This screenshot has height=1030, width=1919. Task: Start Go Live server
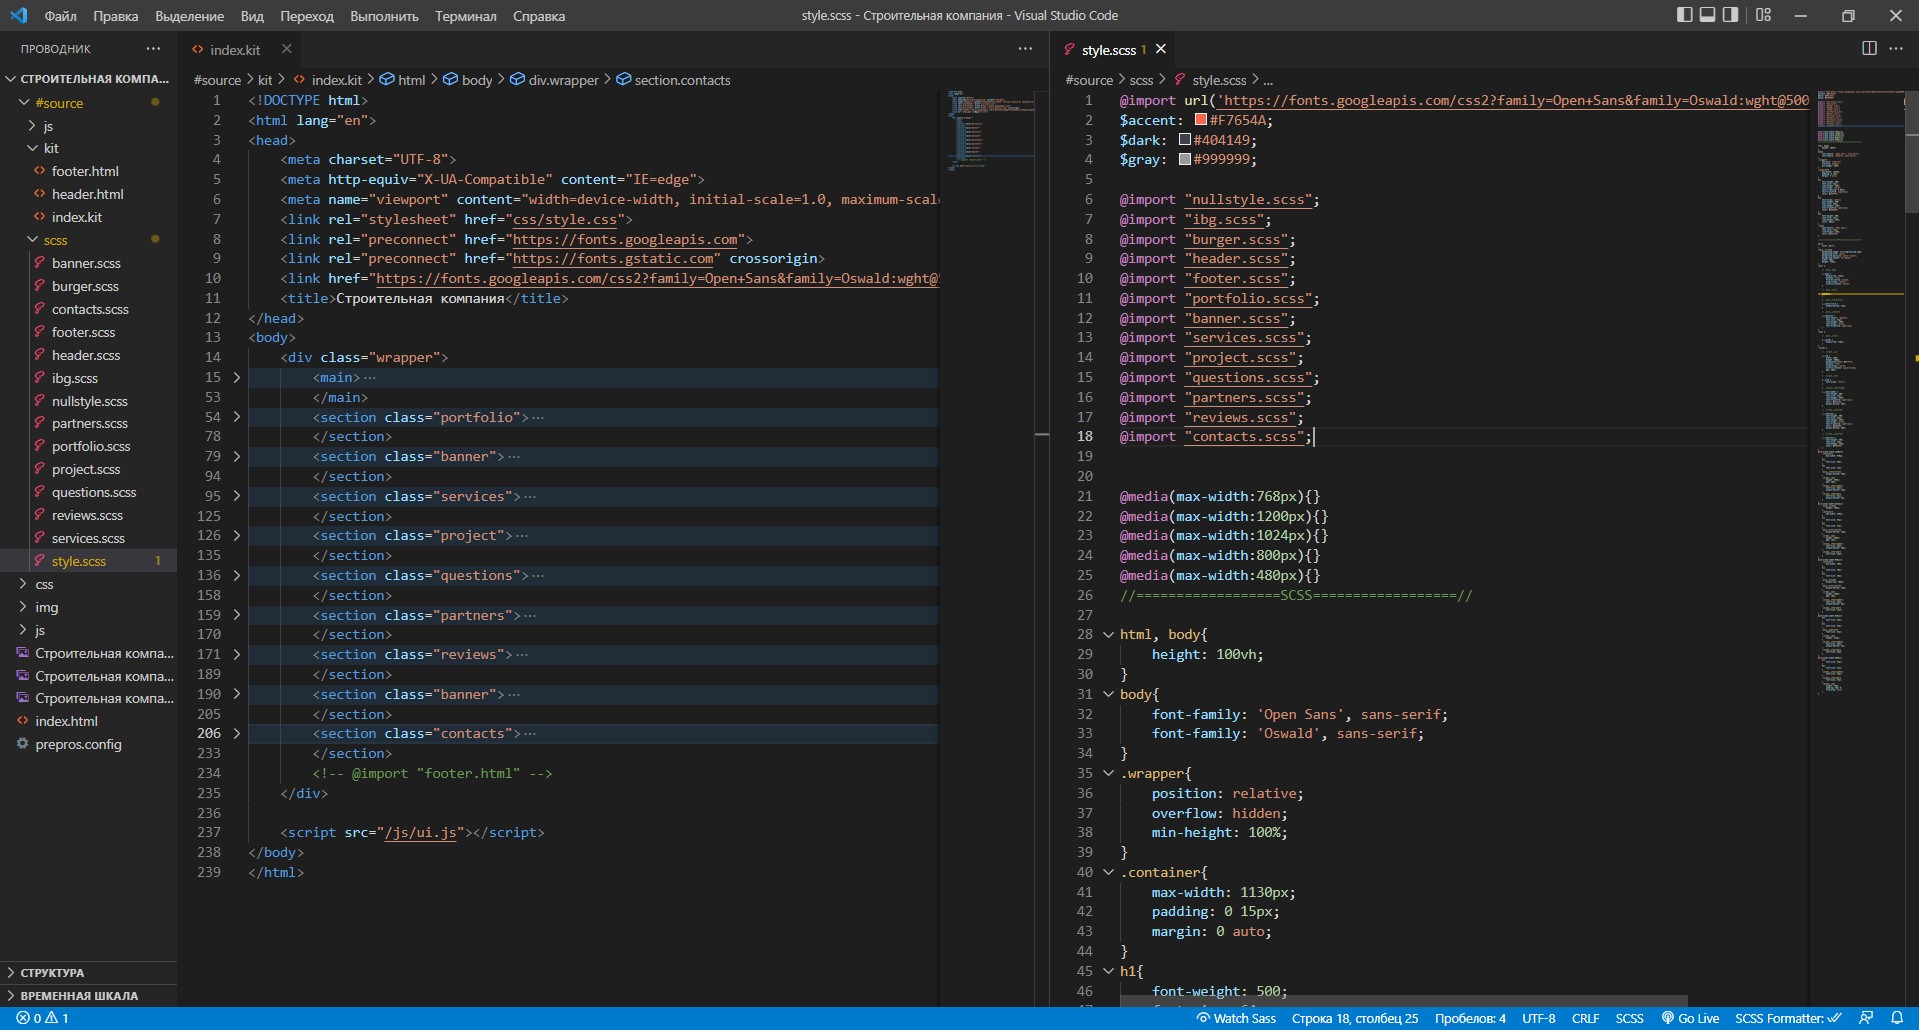click(x=1690, y=1018)
